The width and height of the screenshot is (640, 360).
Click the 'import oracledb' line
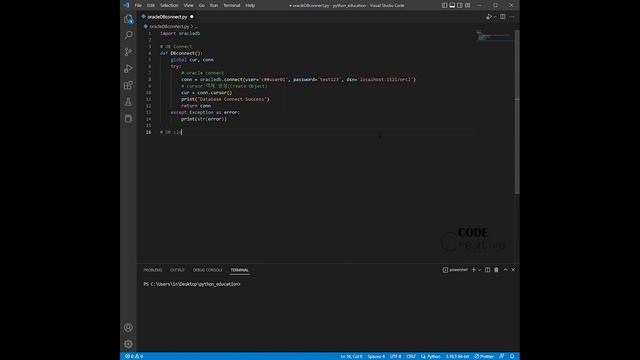point(180,33)
